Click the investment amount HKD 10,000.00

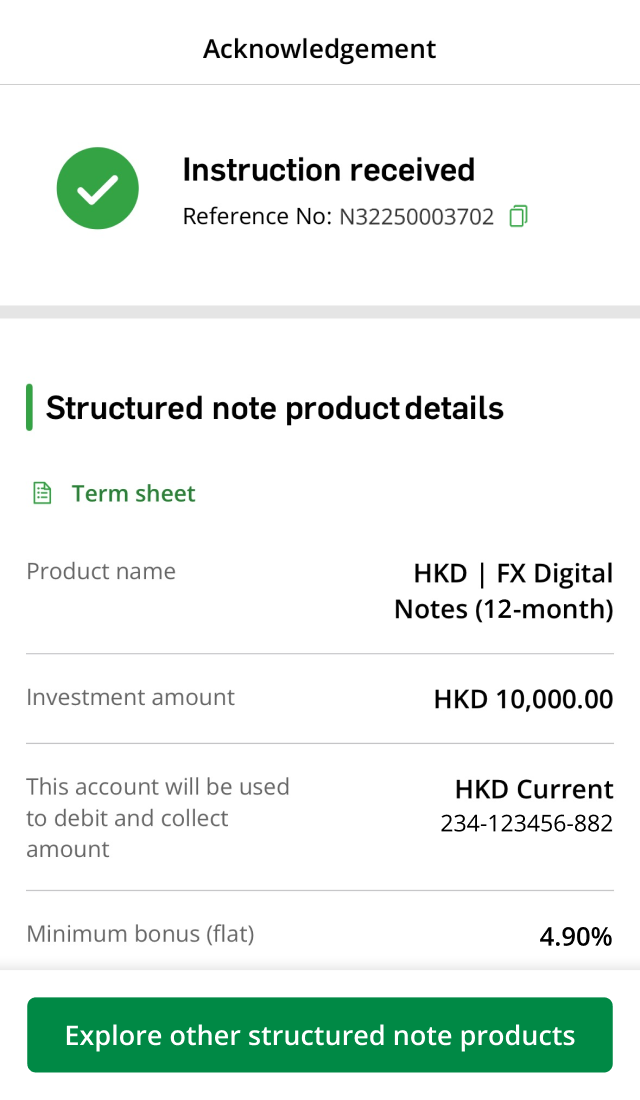[x=522, y=699]
